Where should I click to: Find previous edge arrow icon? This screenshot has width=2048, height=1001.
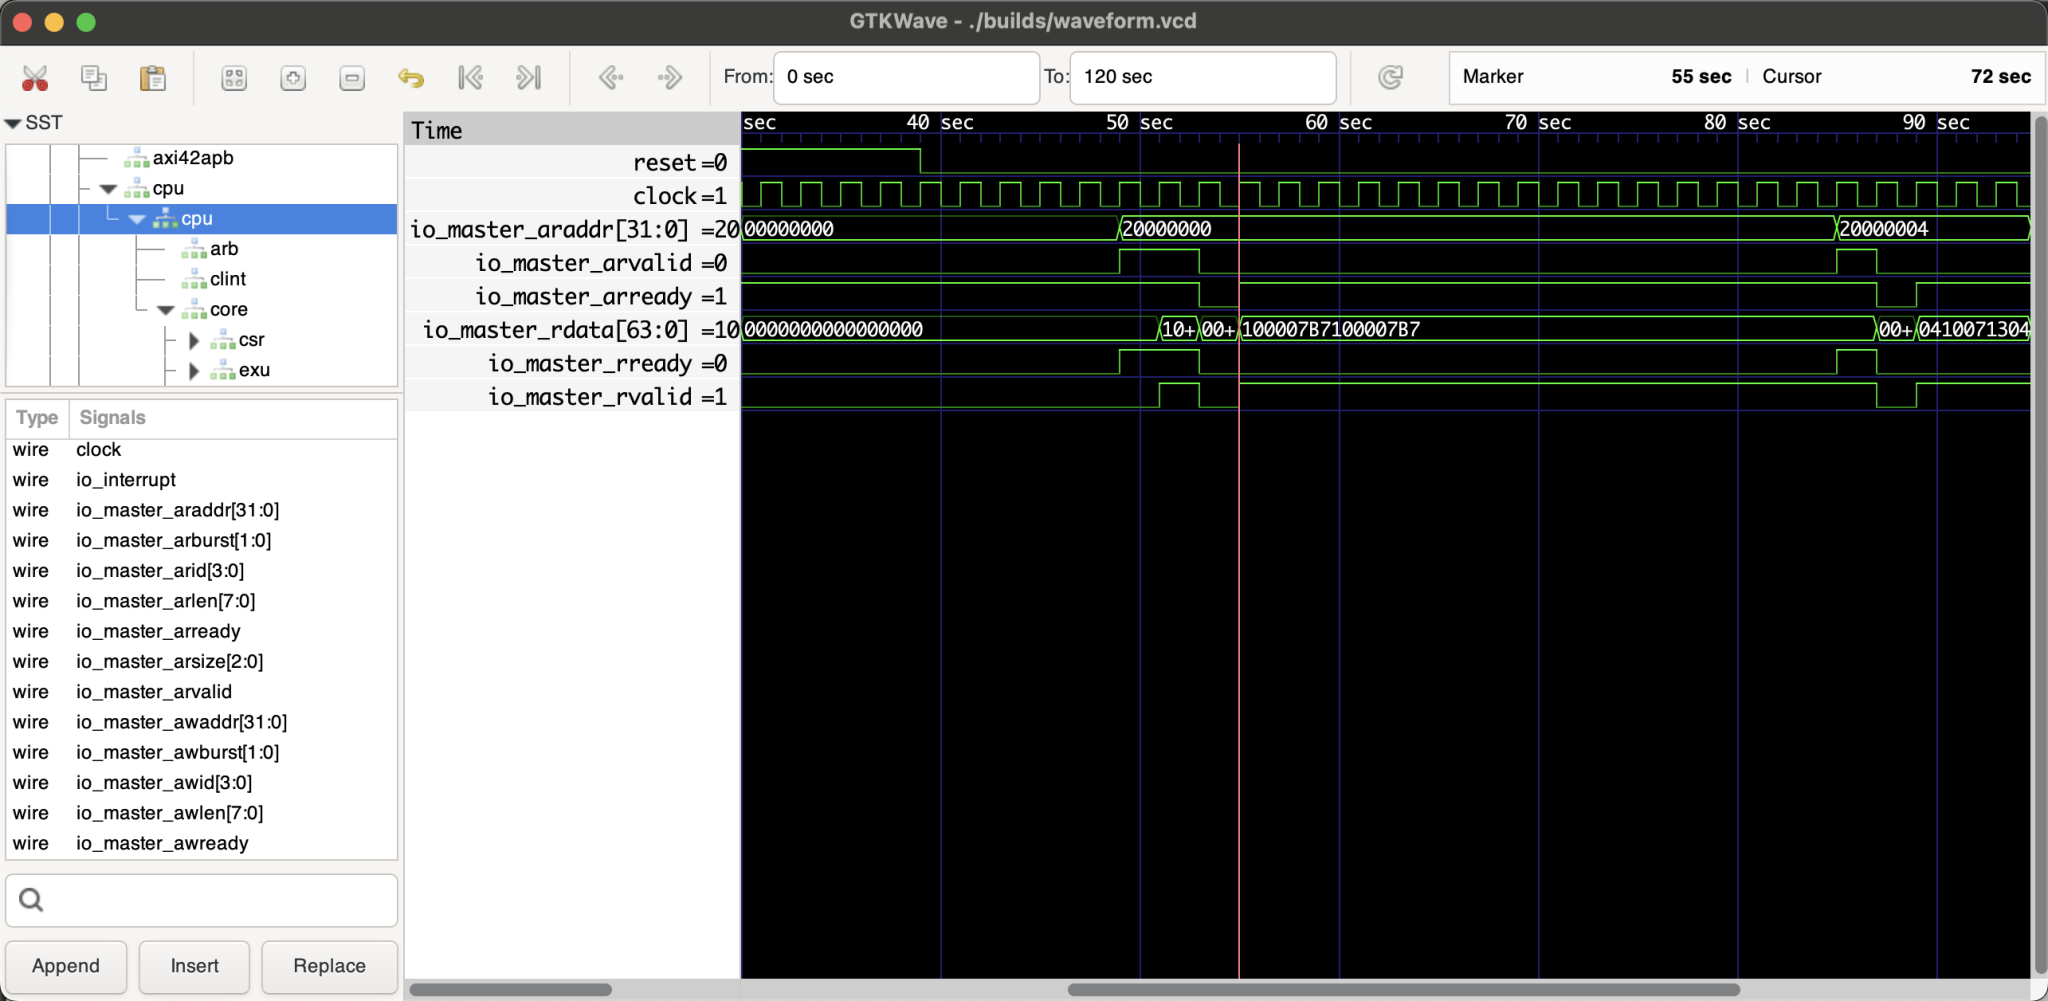click(611, 78)
